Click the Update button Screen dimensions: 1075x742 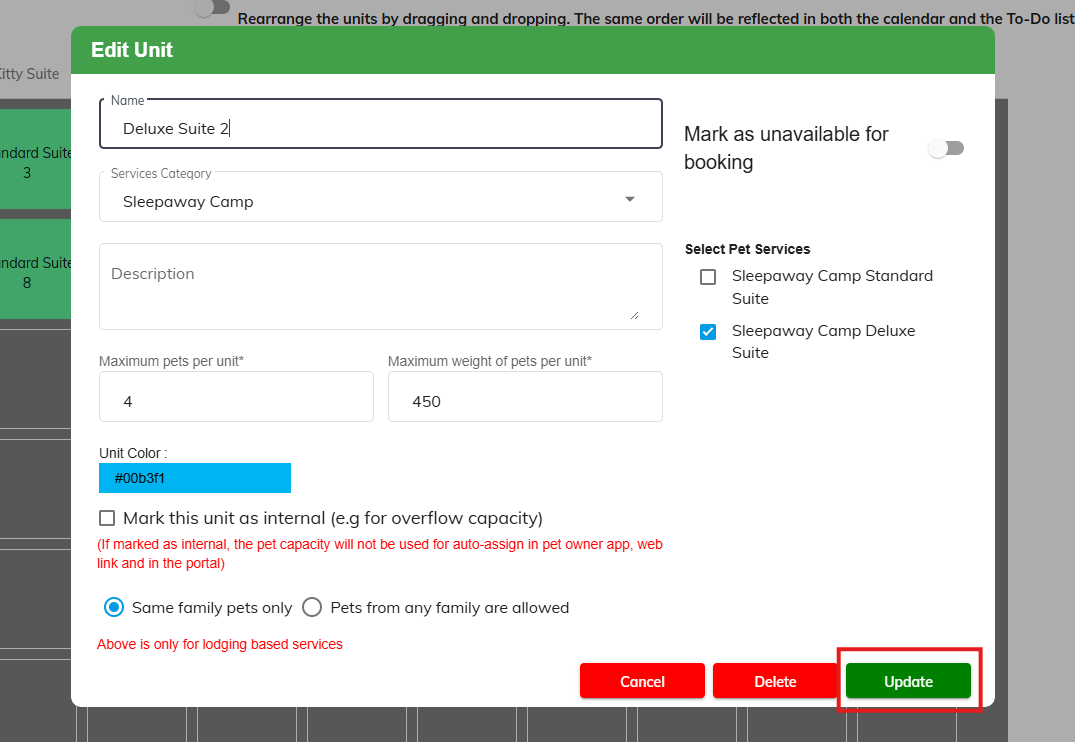[x=908, y=681]
